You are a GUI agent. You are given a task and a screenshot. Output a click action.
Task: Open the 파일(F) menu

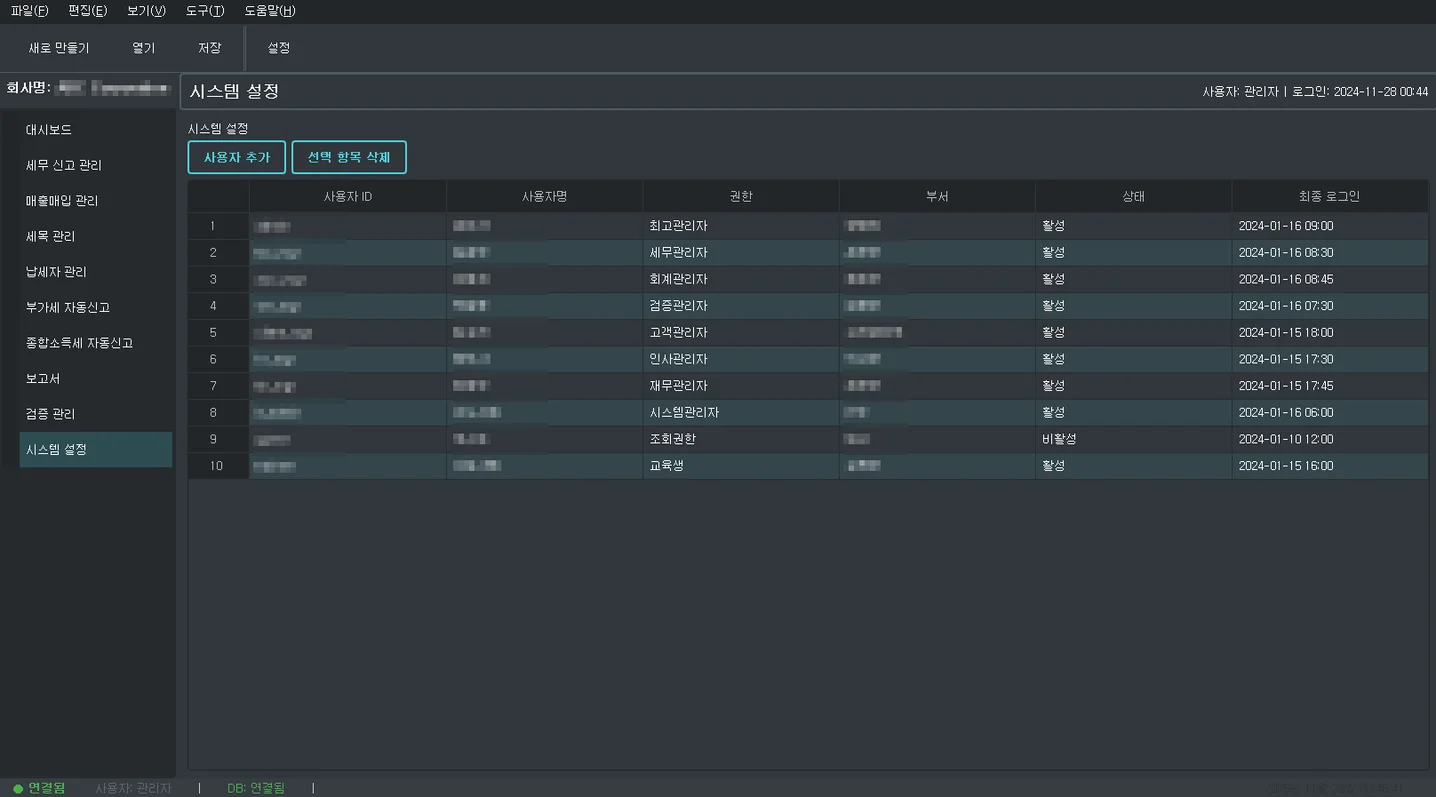[29, 11]
